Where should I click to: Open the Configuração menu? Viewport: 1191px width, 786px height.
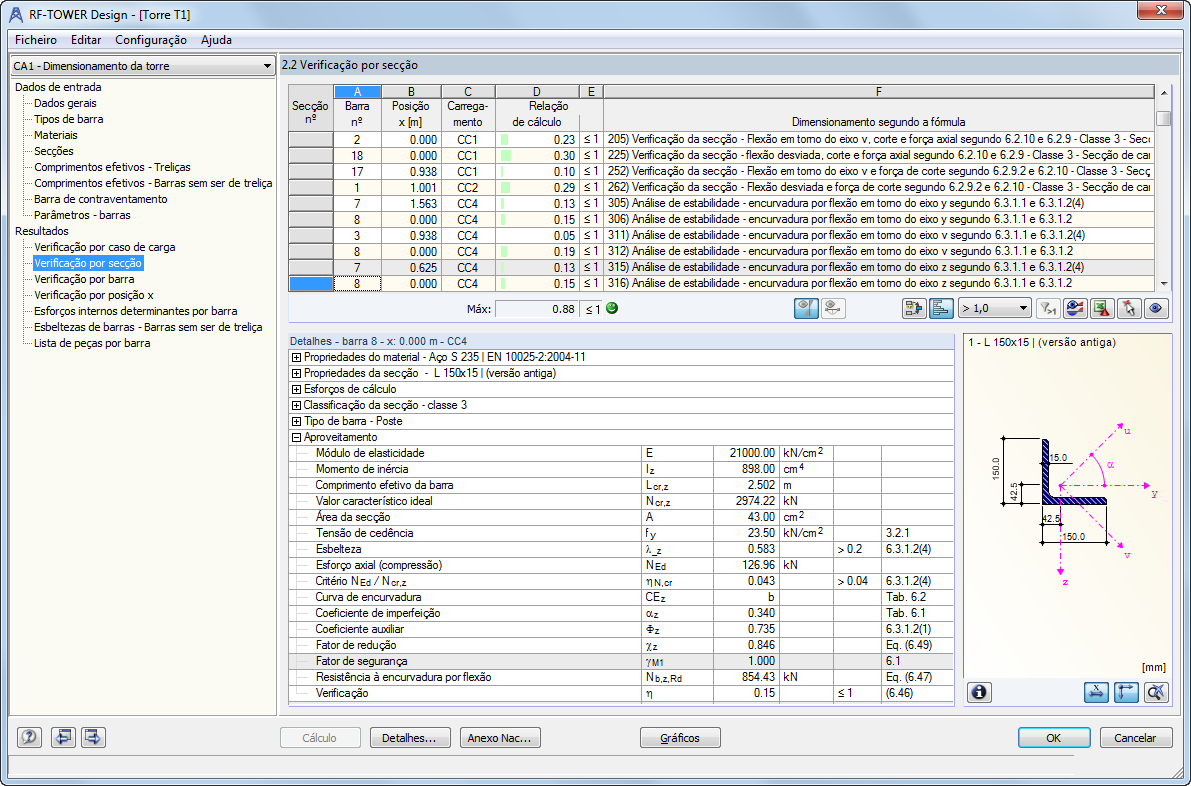(150, 39)
